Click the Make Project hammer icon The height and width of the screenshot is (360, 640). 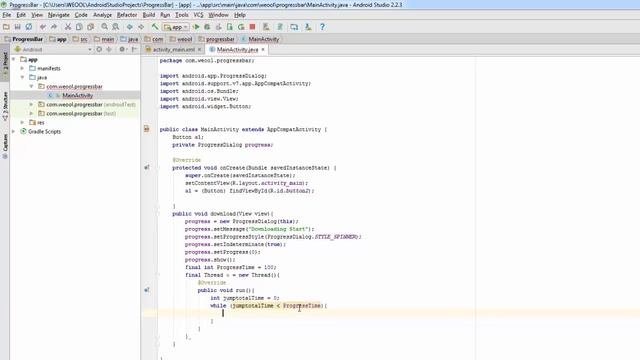tap(155, 27)
